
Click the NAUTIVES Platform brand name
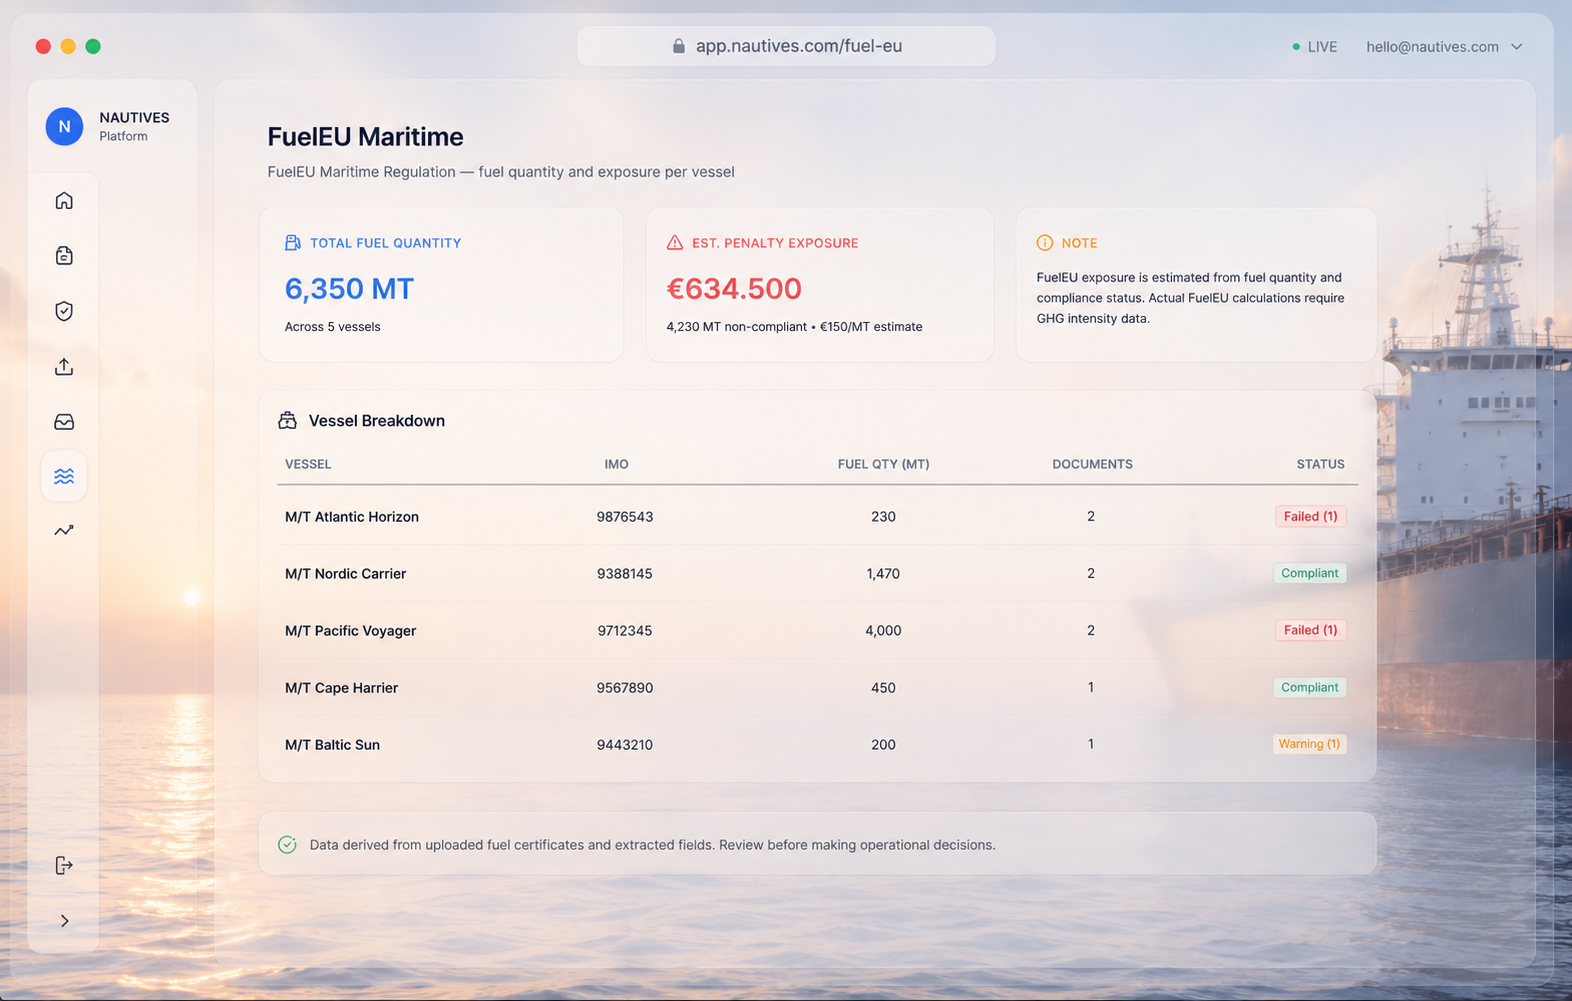134,126
